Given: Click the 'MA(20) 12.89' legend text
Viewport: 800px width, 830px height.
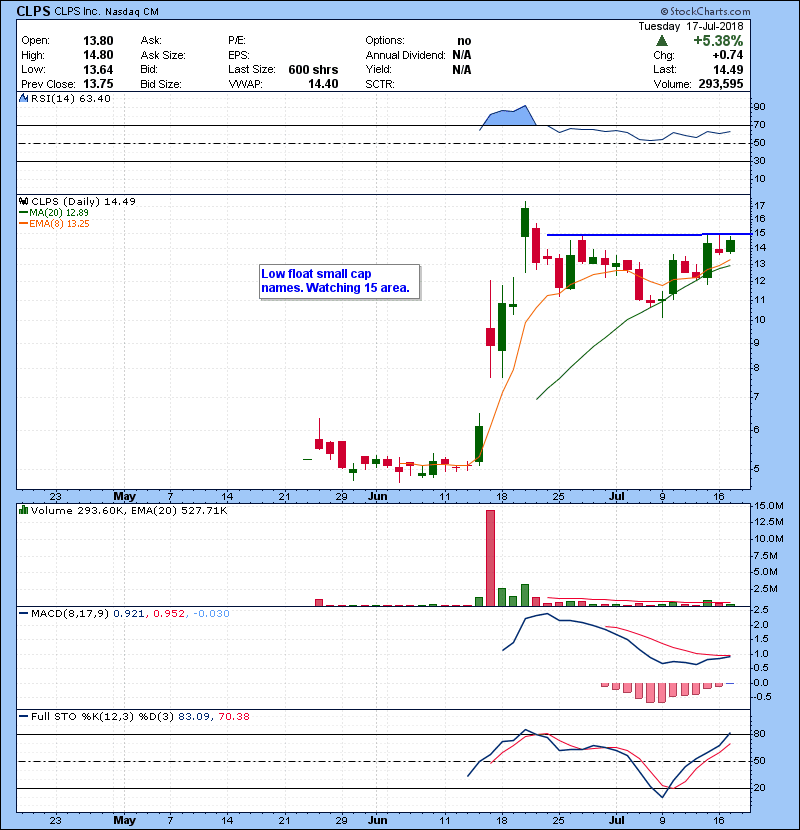Looking at the screenshot, I should [59, 212].
